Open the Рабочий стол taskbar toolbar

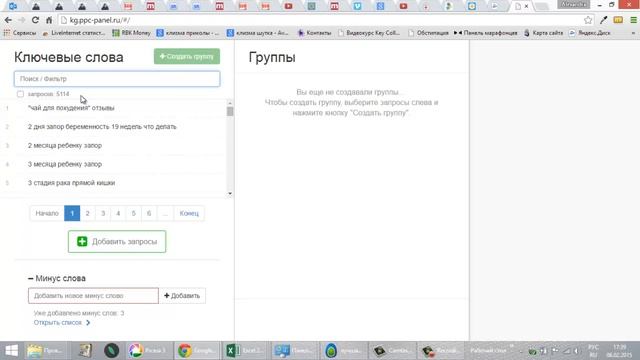click(x=490, y=351)
